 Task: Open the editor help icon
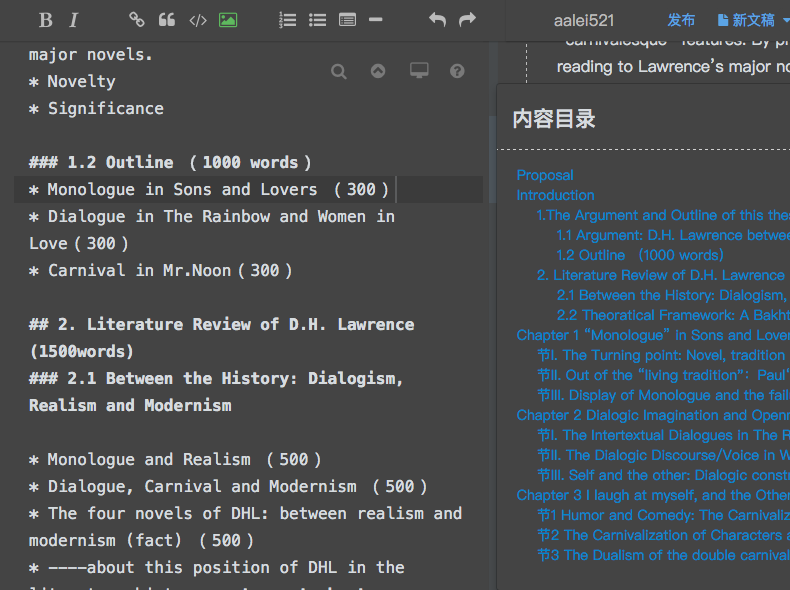pos(457,71)
